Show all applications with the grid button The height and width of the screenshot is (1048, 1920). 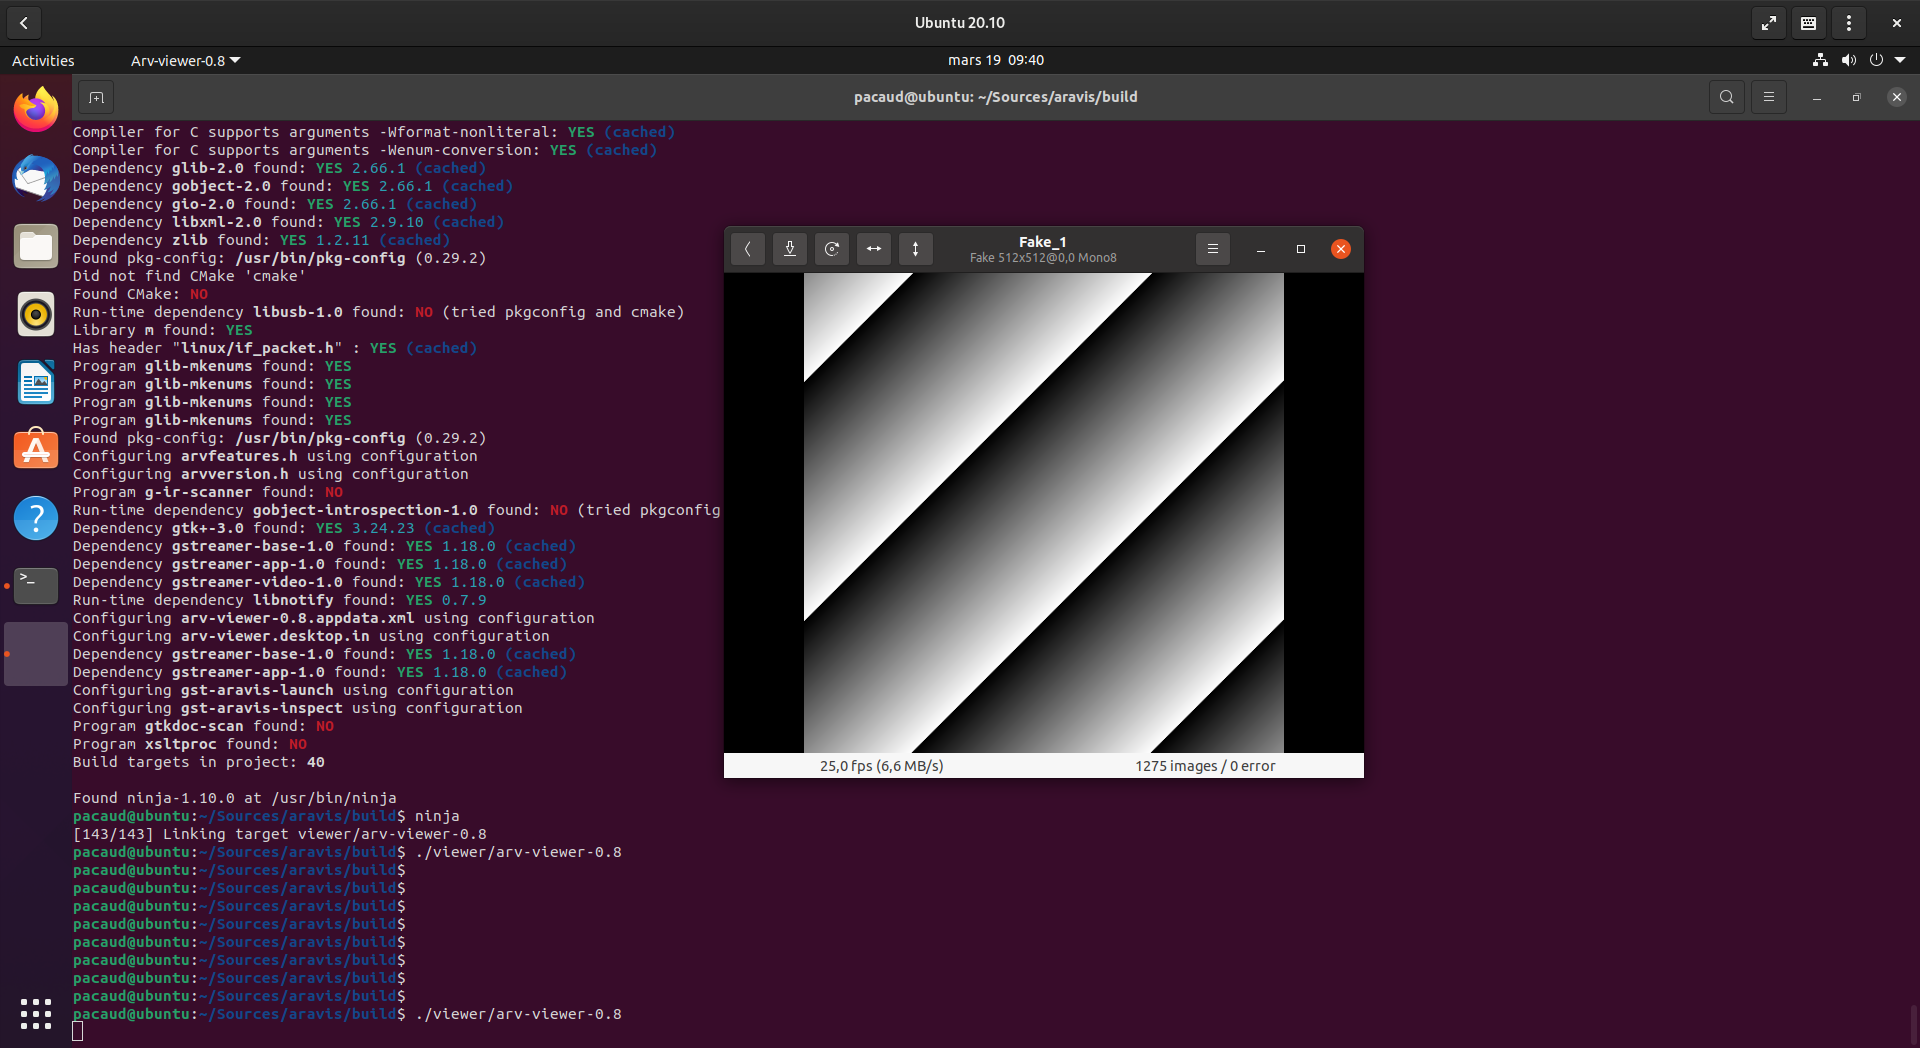35,1014
